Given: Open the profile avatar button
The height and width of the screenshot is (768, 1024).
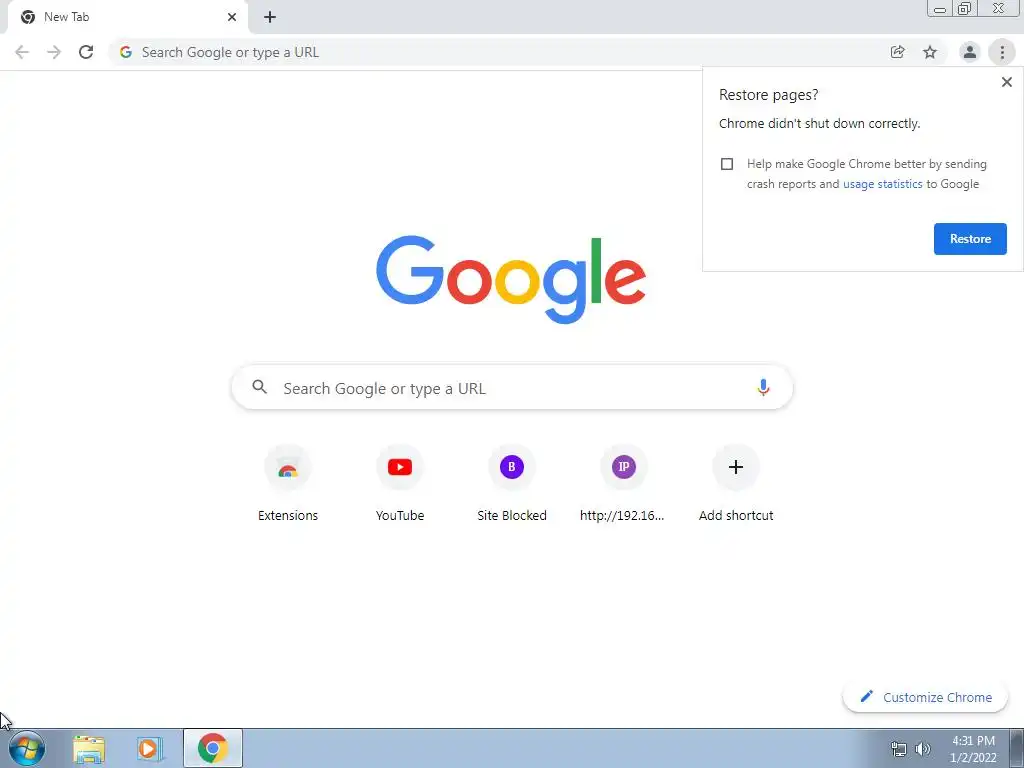Looking at the screenshot, I should 970,52.
